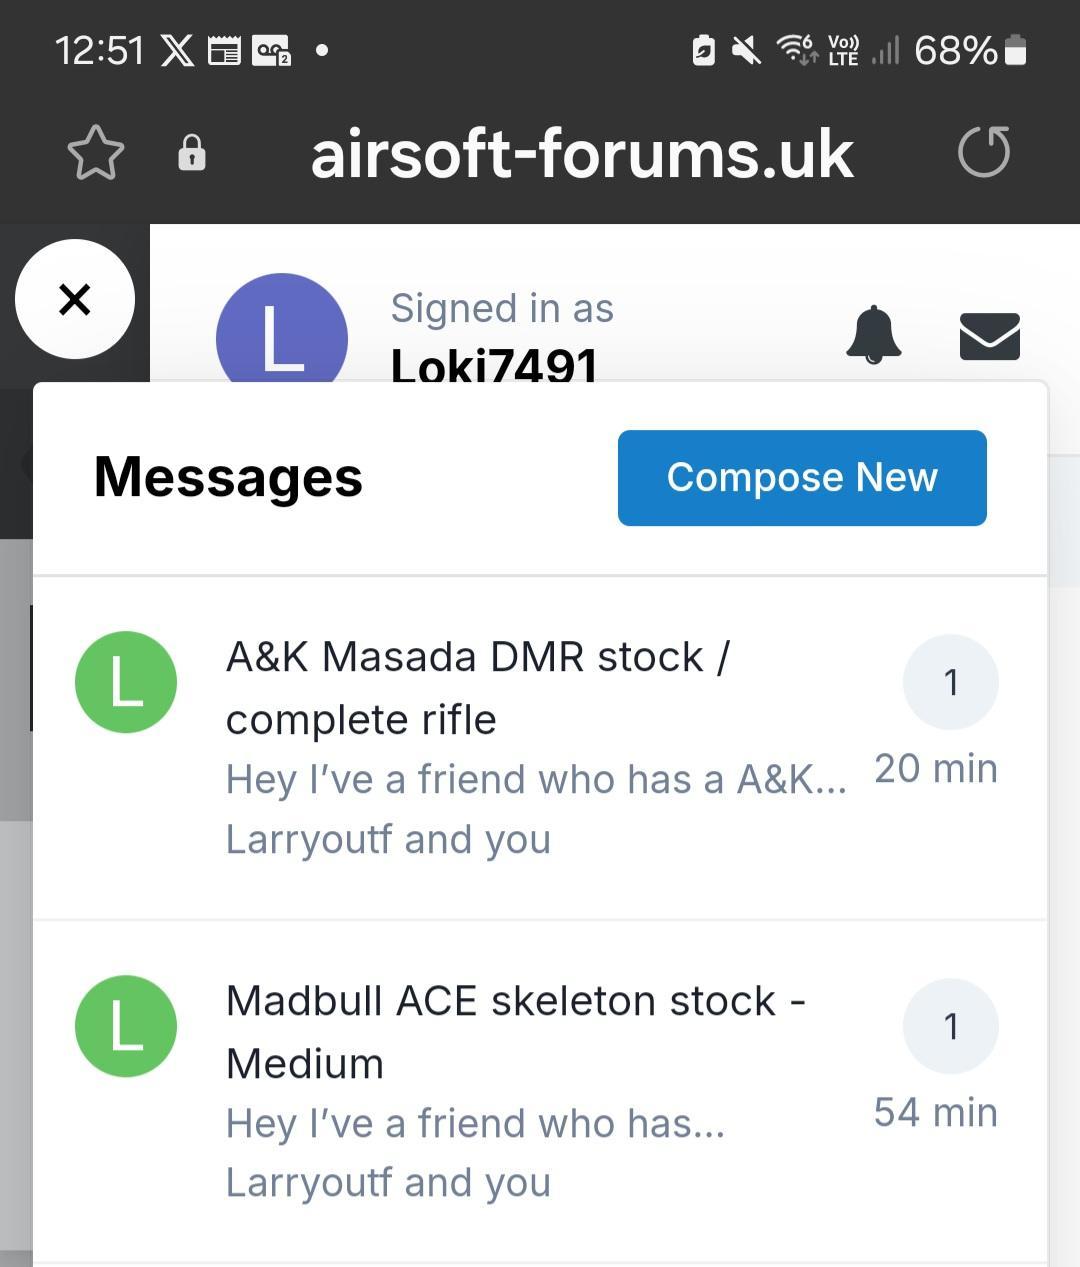This screenshot has height=1267, width=1080.
Task: Open the Madbull ACE skeleton stock conversation
Action: click(515, 1031)
